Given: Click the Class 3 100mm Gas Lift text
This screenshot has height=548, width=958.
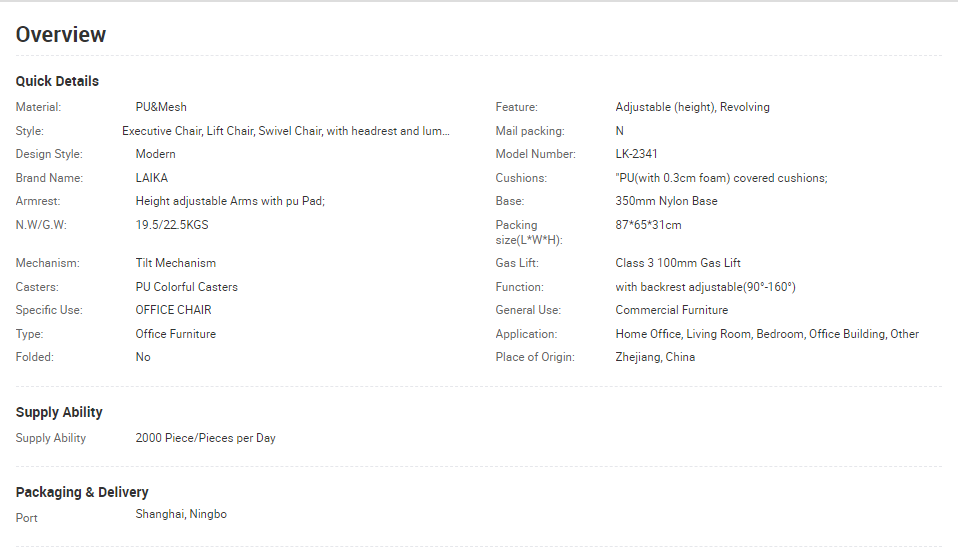Looking at the screenshot, I should (x=678, y=263).
